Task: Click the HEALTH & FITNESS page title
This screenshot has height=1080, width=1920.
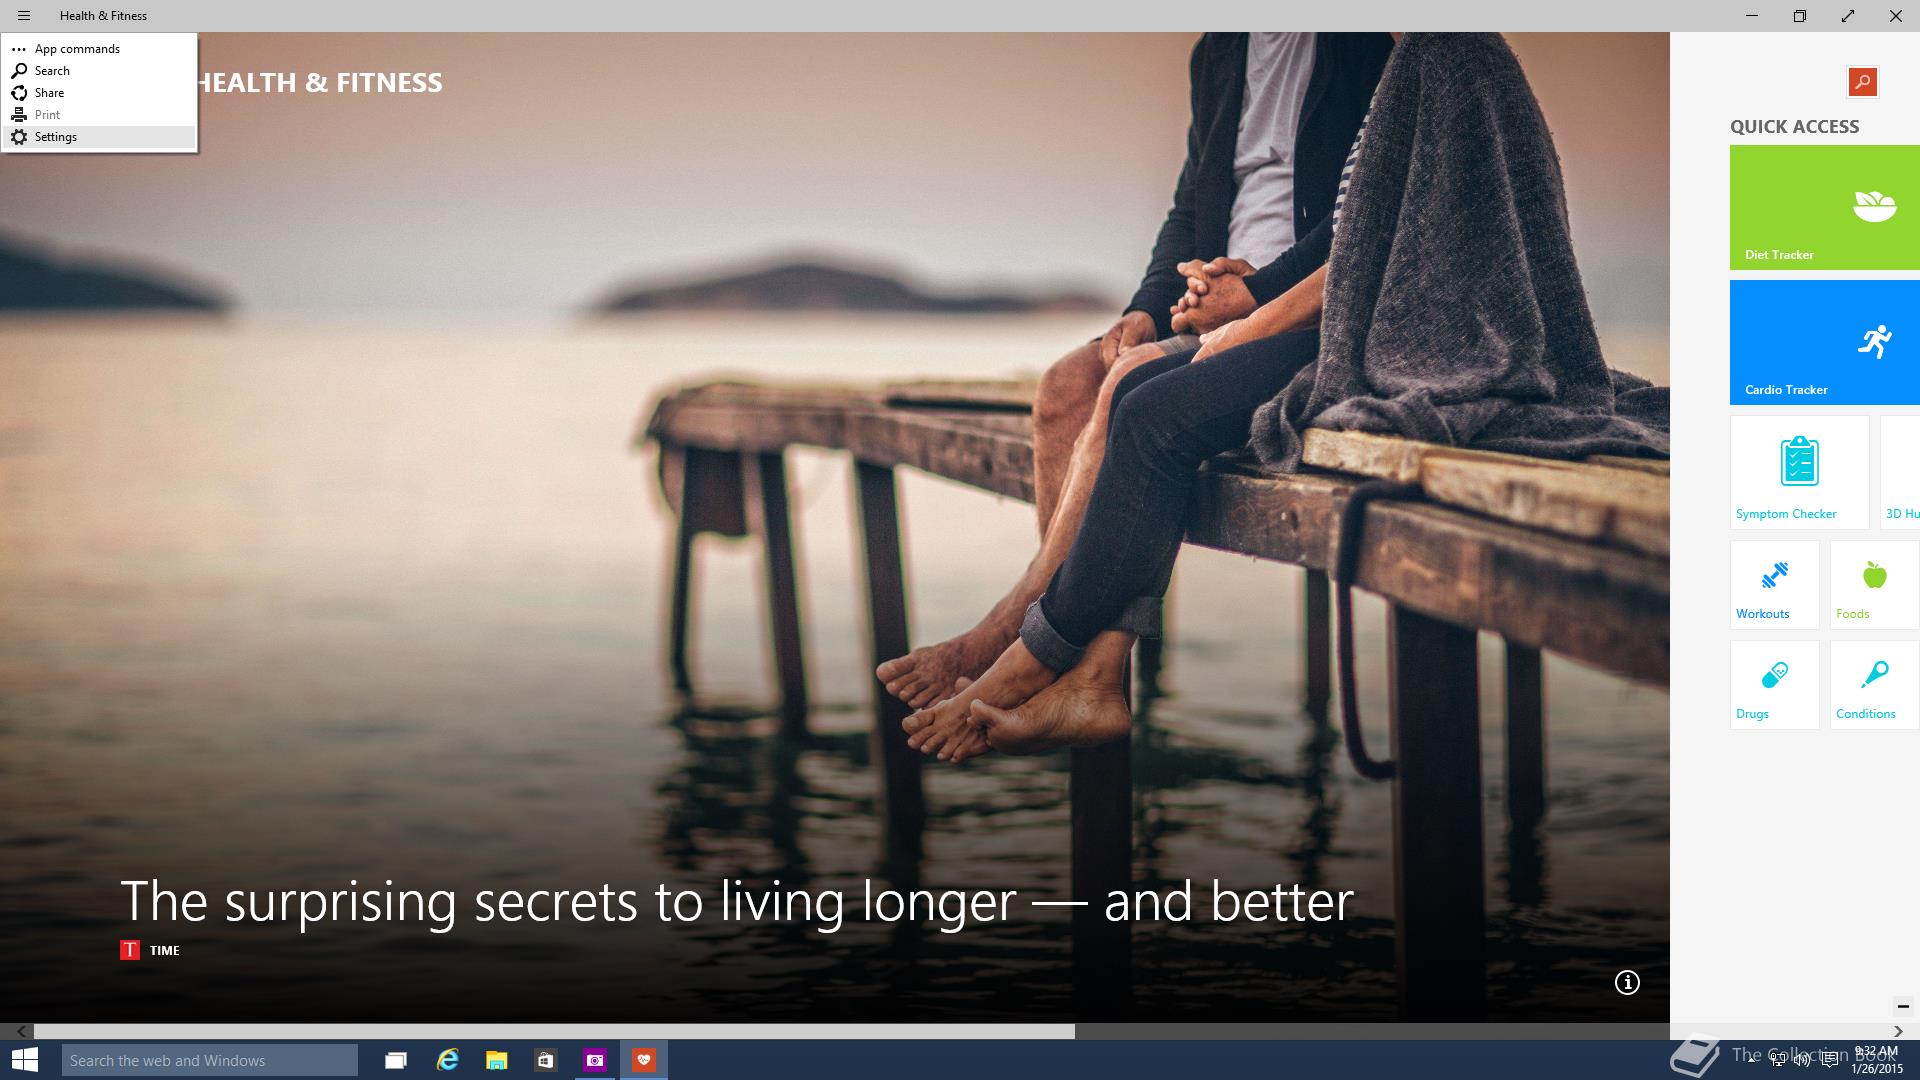Action: pos(320,83)
